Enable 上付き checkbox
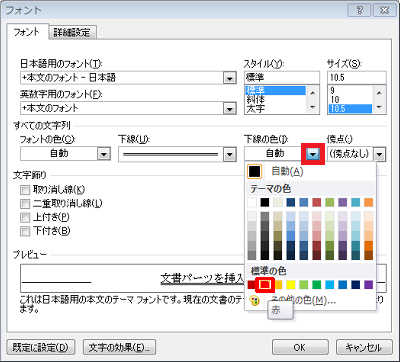 [25, 217]
